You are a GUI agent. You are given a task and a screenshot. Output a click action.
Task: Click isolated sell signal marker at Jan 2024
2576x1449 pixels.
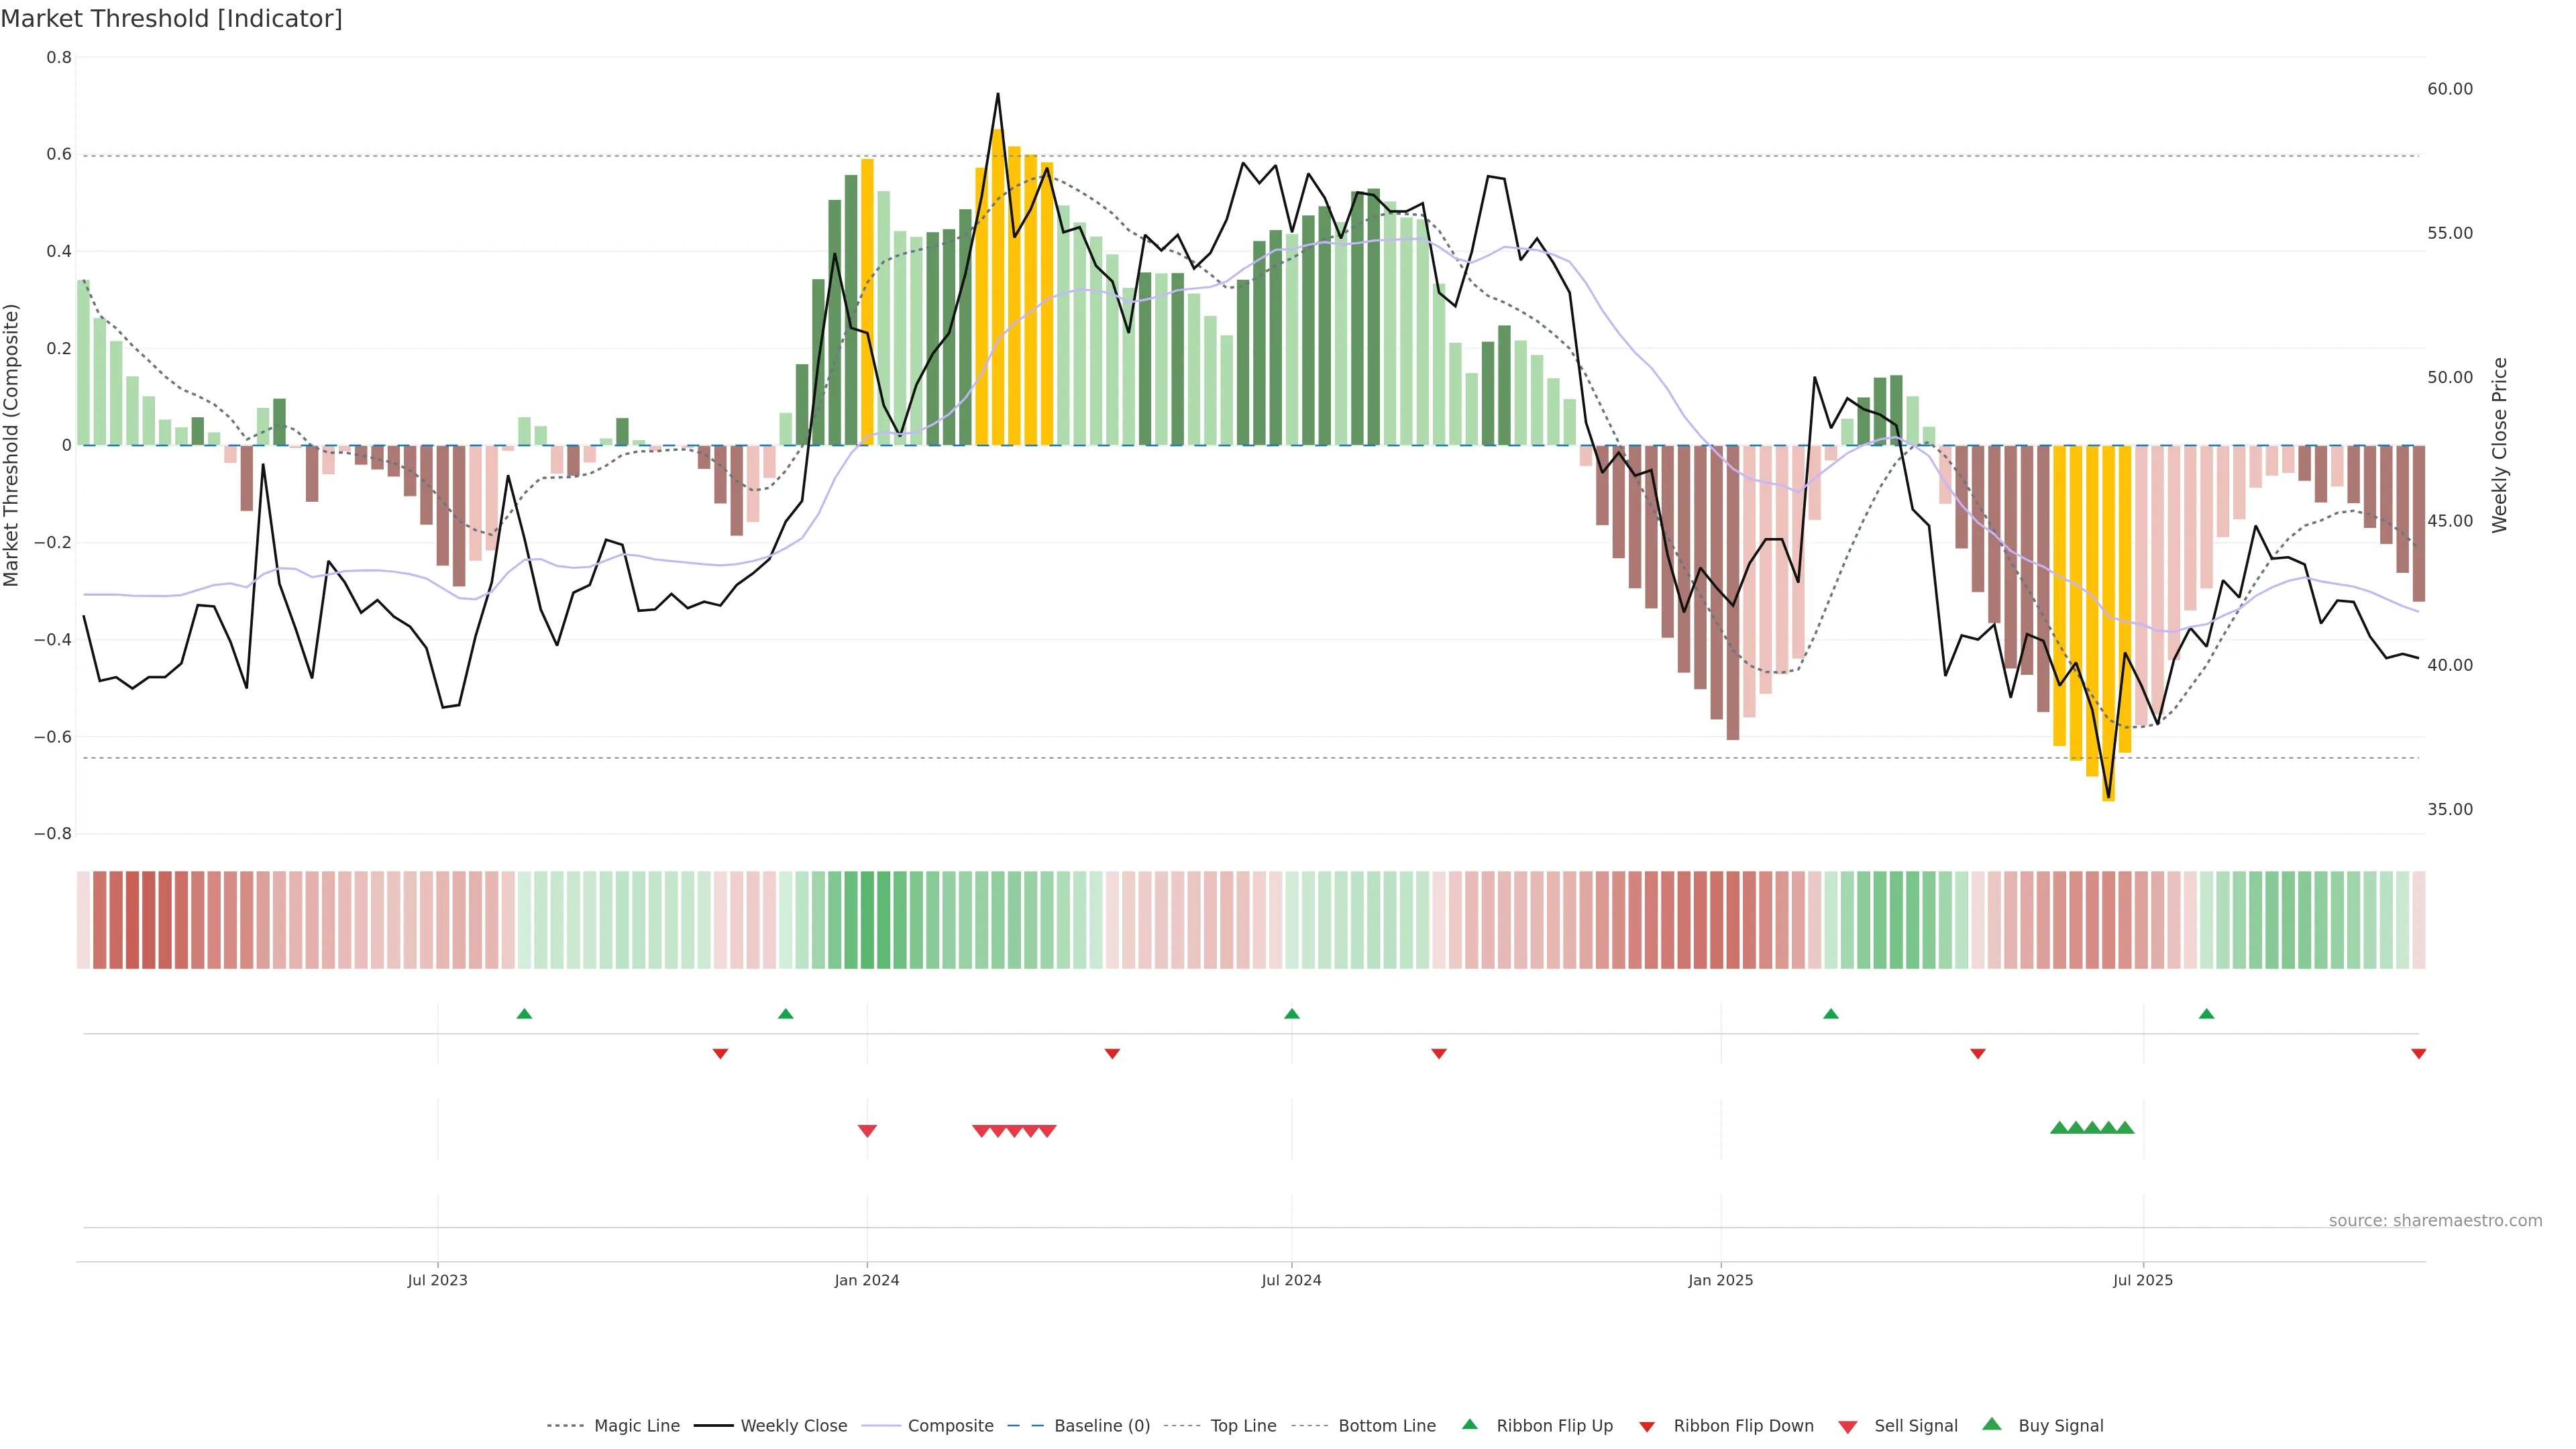pos(867,1131)
